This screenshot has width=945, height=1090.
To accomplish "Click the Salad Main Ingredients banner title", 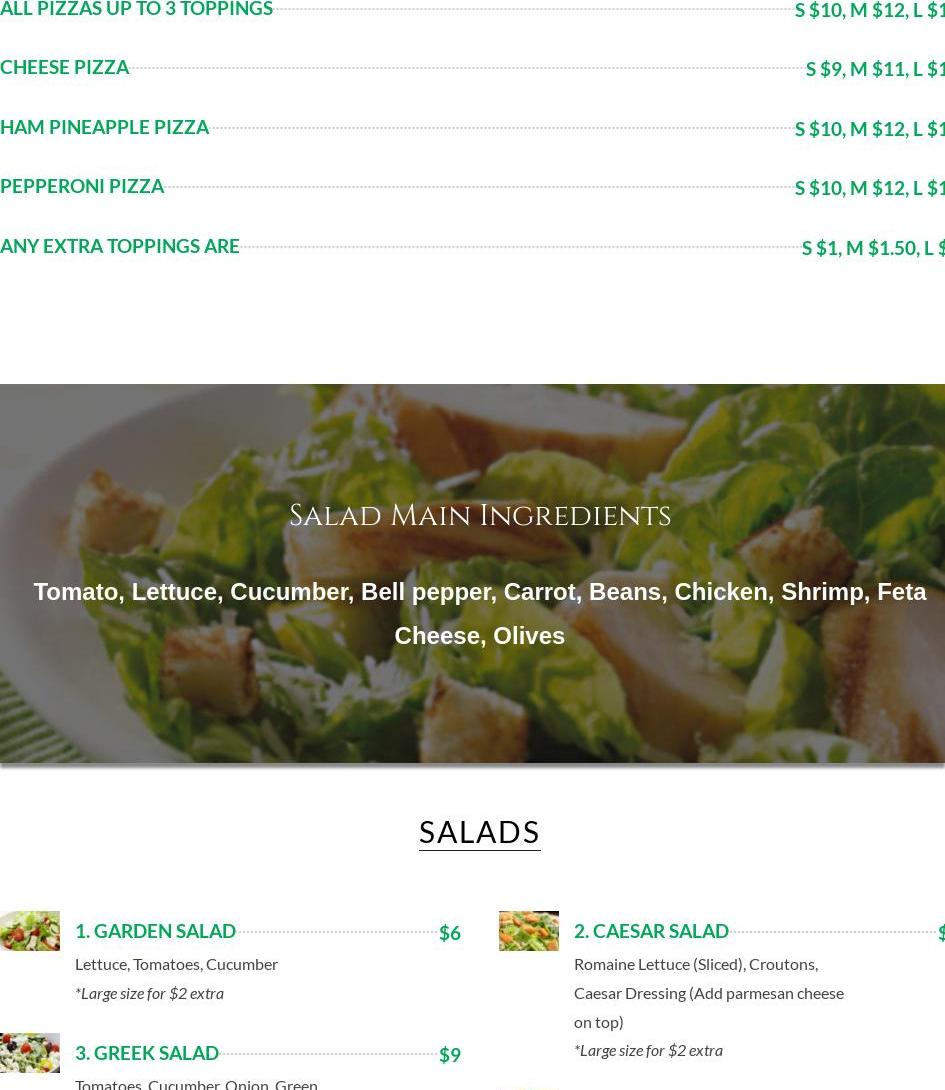I will click(480, 516).
